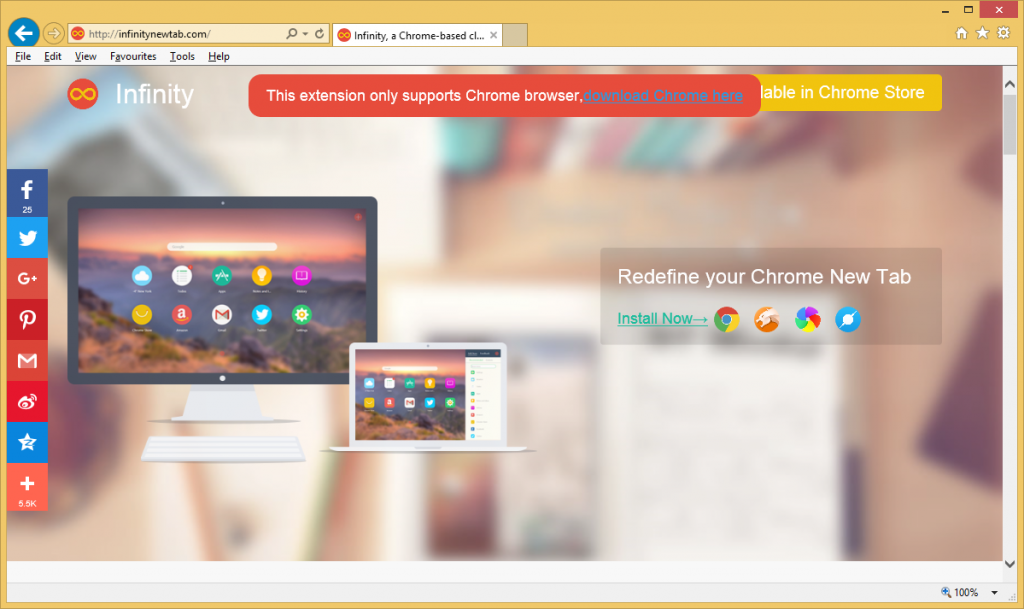
Task: Click the laptop preview image
Action: click(x=428, y=397)
